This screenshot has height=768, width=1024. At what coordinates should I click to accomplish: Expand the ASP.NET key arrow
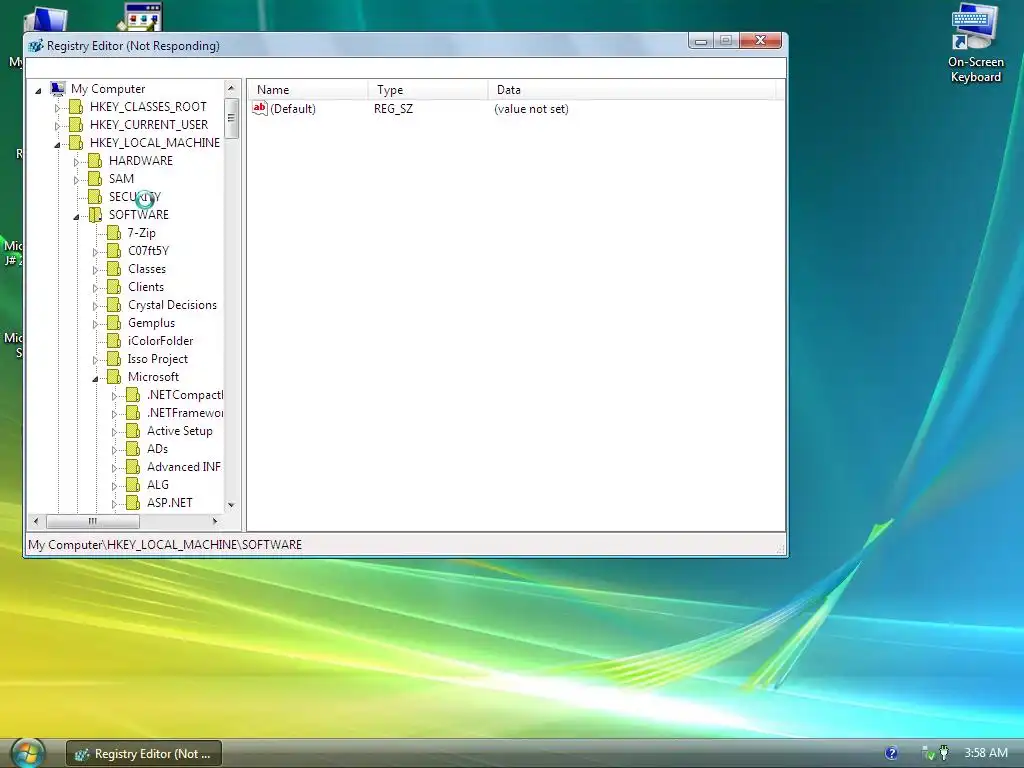(114, 504)
